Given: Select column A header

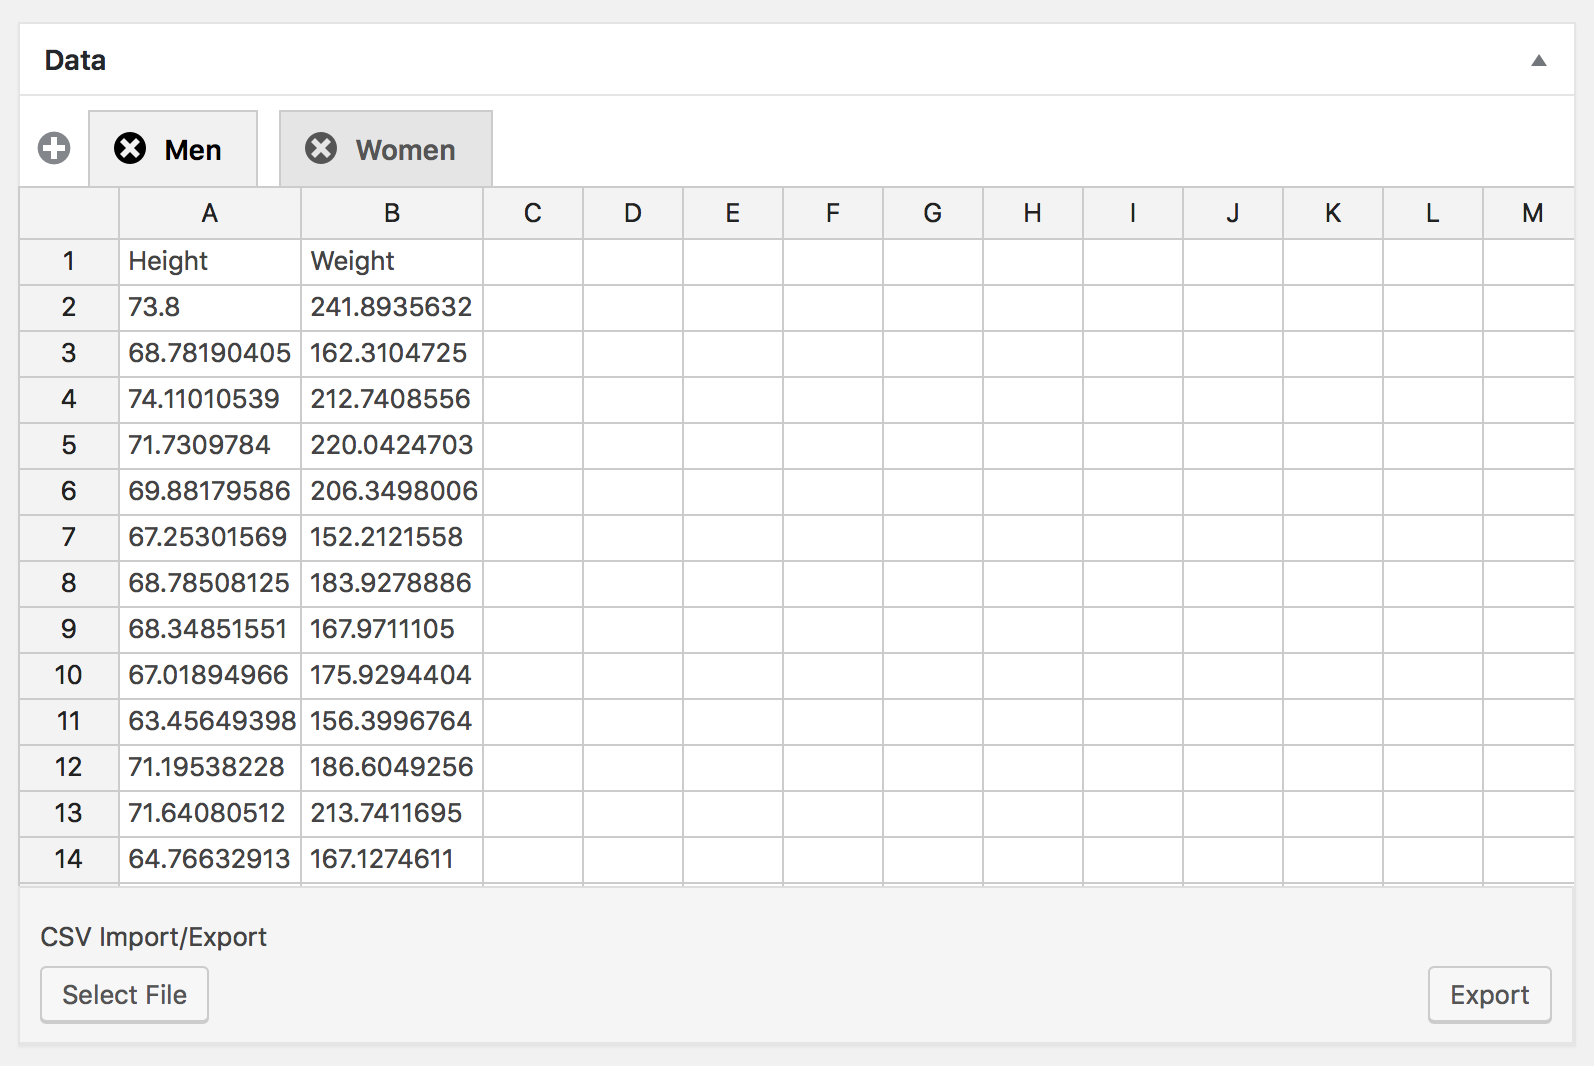Looking at the screenshot, I should [210, 213].
